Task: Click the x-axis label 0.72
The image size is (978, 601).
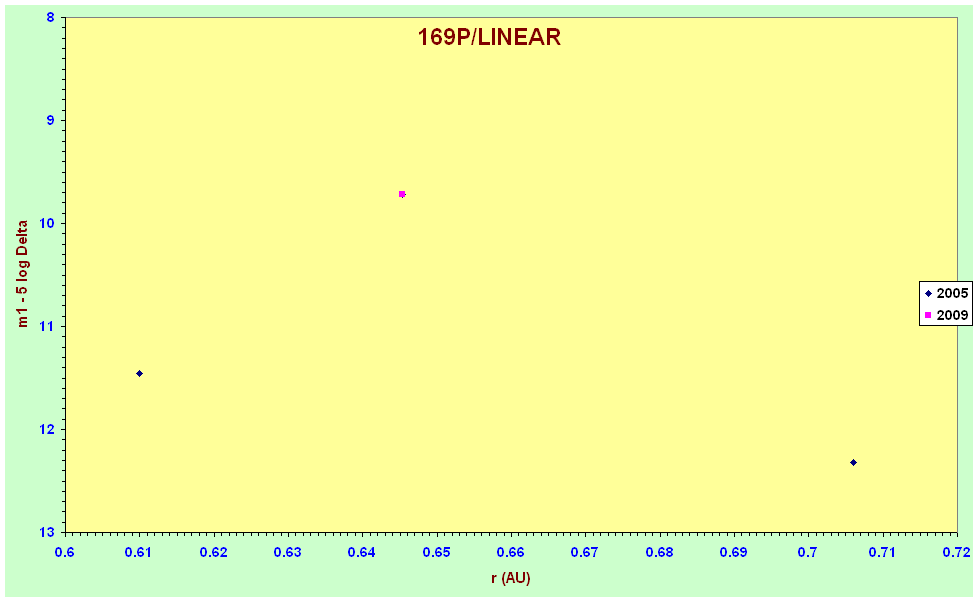Action: coord(956,552)
